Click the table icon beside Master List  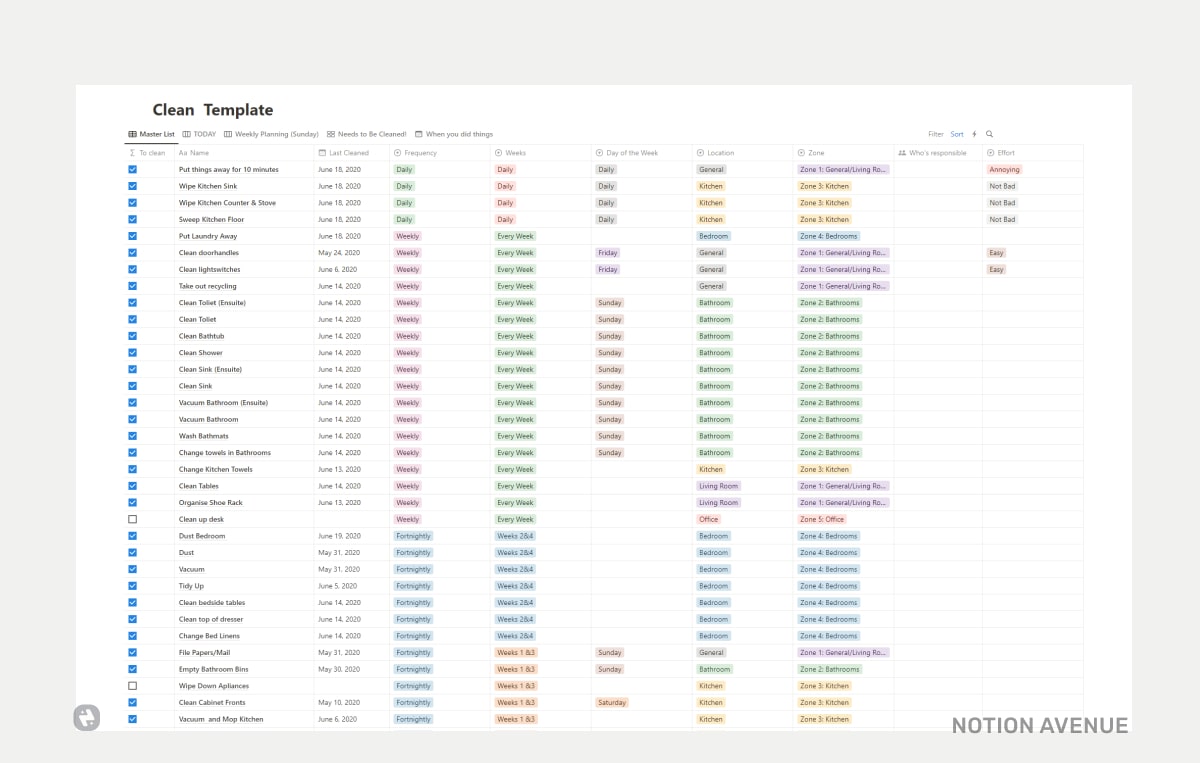[134, 133]
